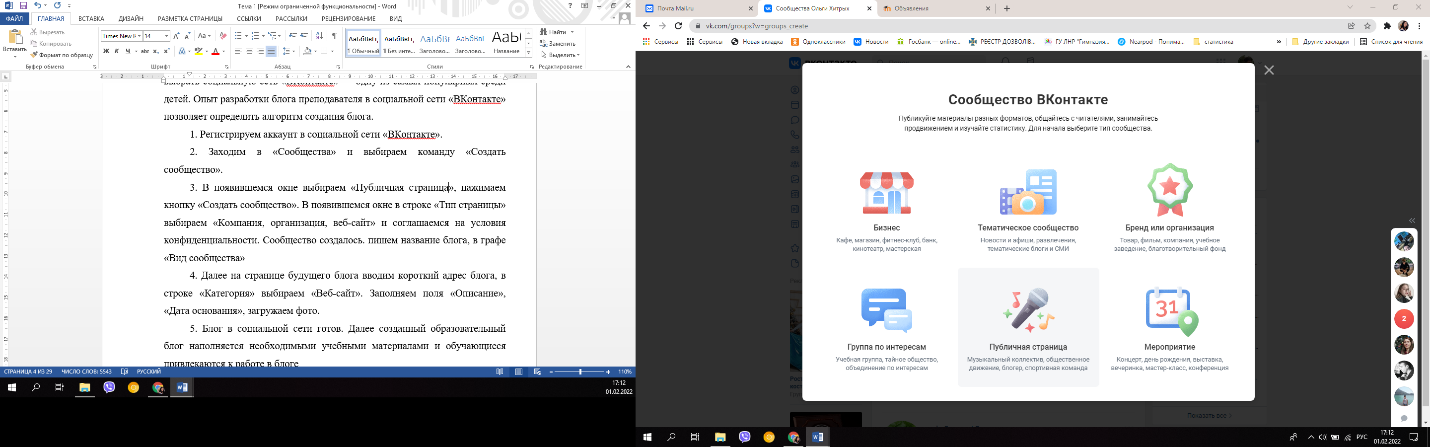Clear all formatting with eraser icon

pyautogui.click(x=223, y=36)
